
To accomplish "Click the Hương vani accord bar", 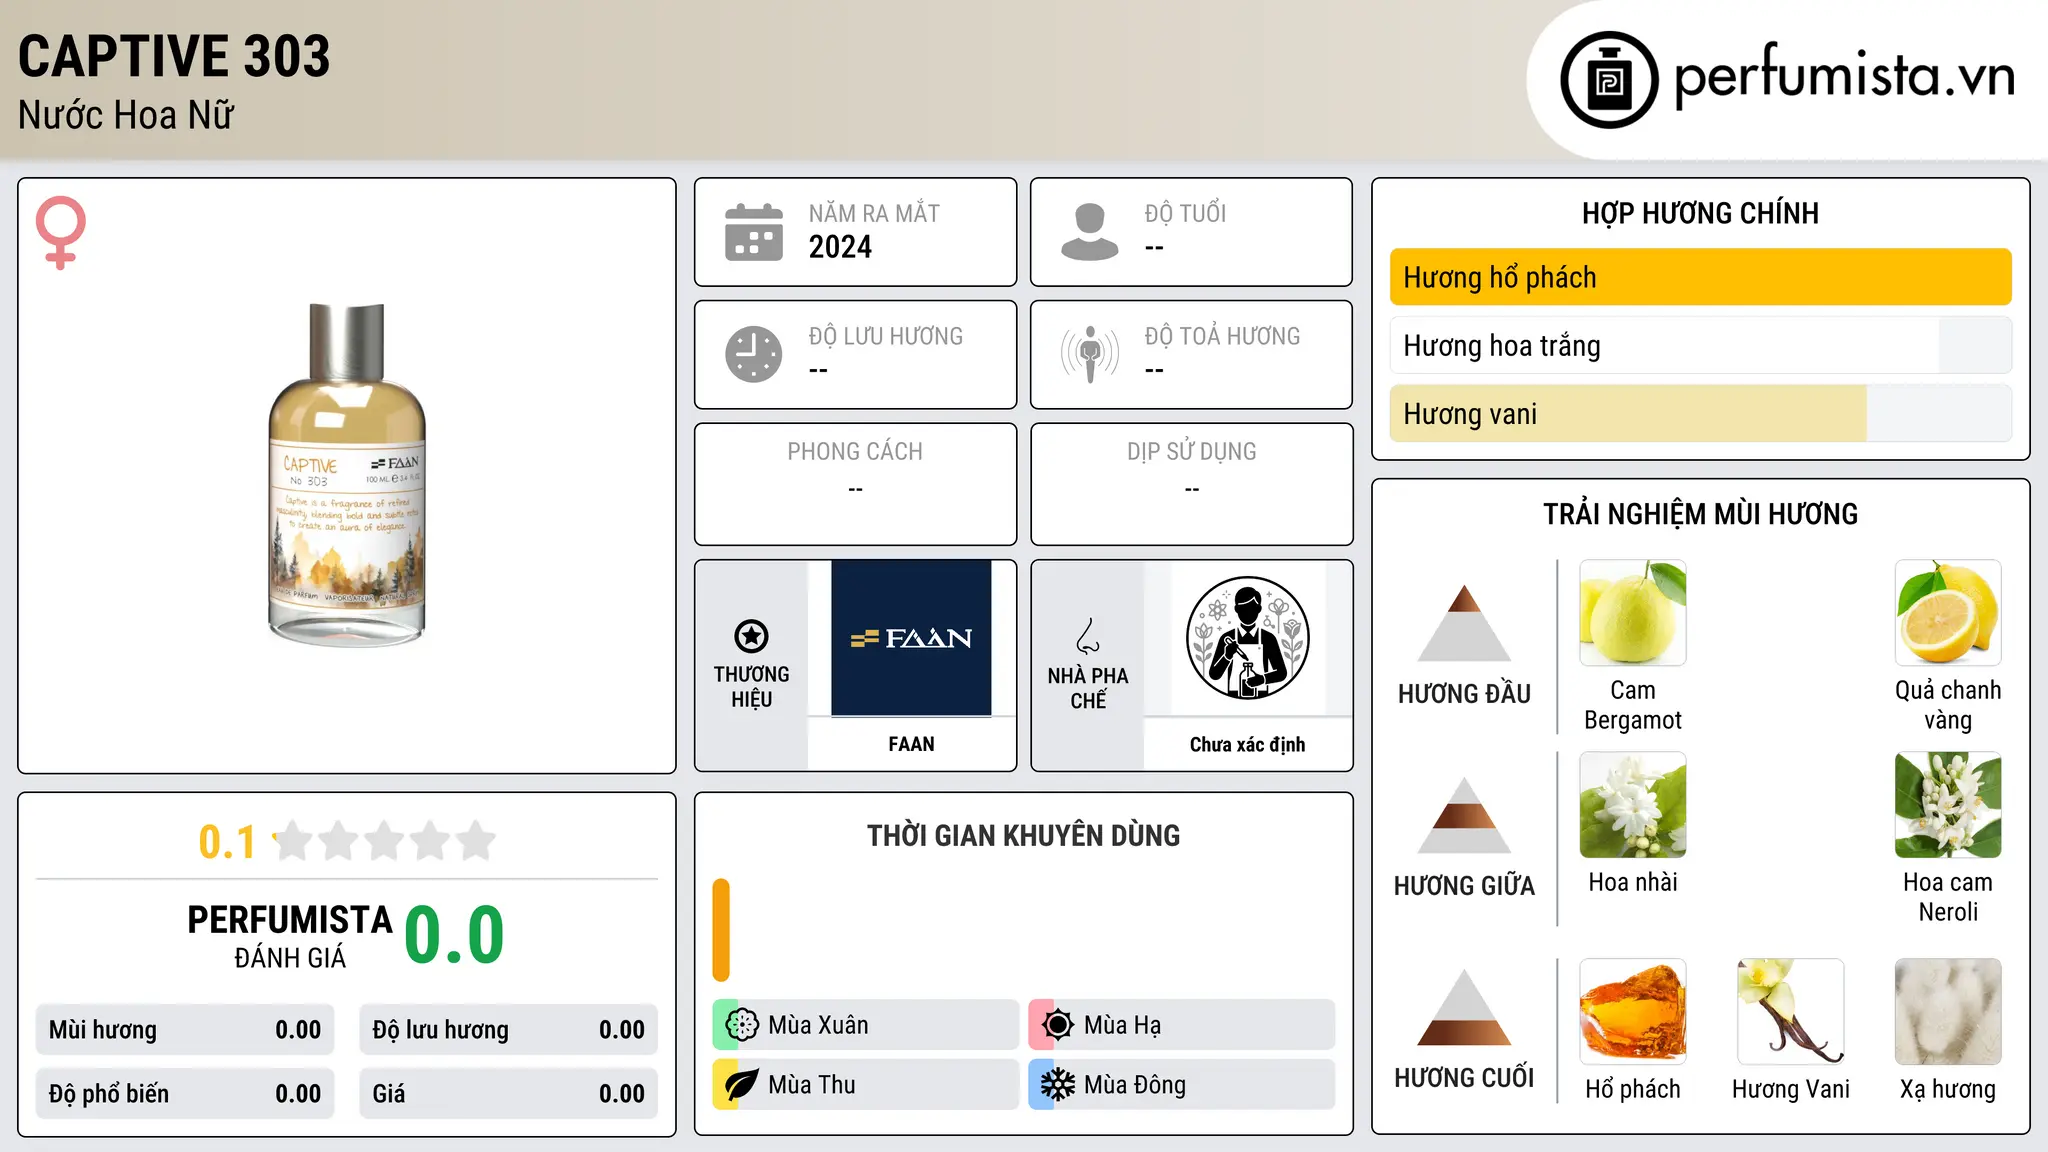I will pyautogui.click(x=1701, y=413).
